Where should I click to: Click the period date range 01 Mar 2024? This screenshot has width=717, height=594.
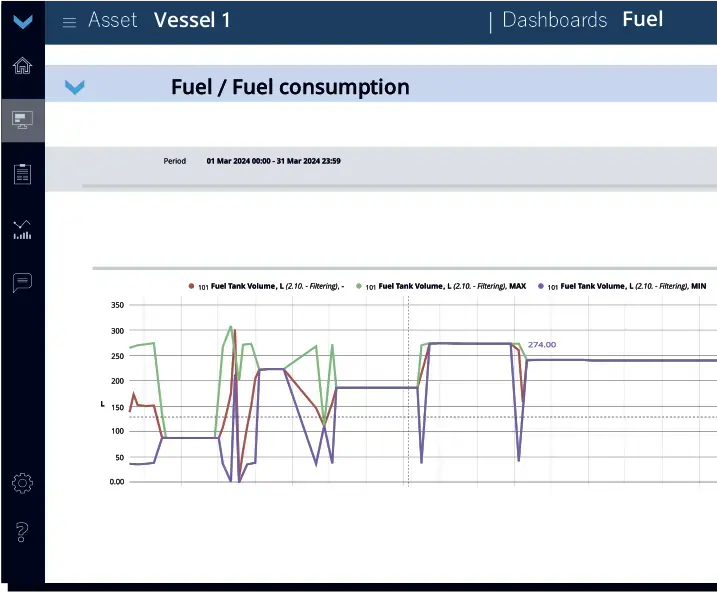(273, 160)
